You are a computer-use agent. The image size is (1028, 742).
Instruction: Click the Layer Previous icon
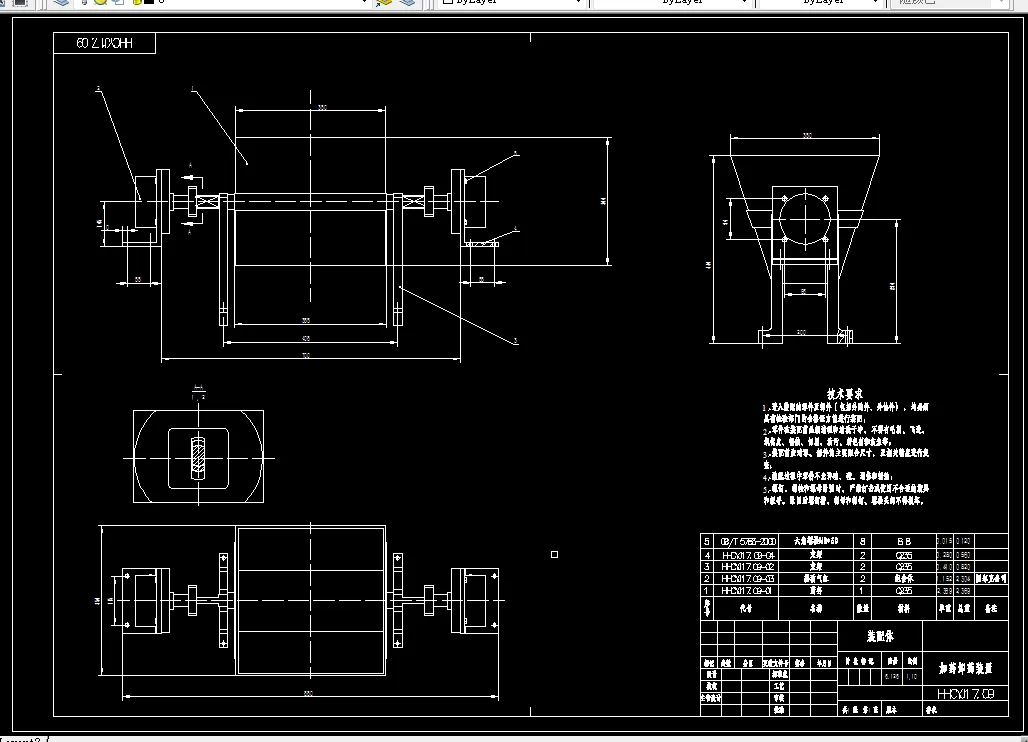click(407, 2)
